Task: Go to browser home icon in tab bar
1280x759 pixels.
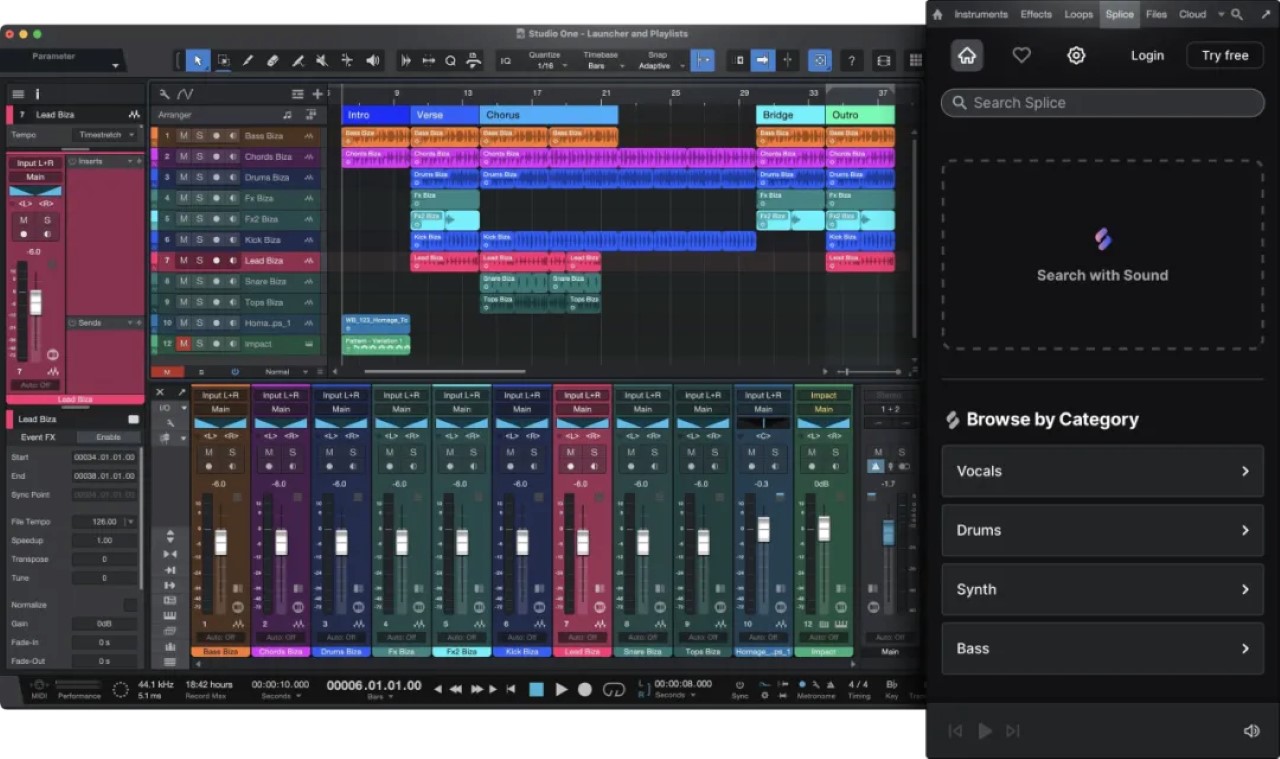Action: coord(937,14)
